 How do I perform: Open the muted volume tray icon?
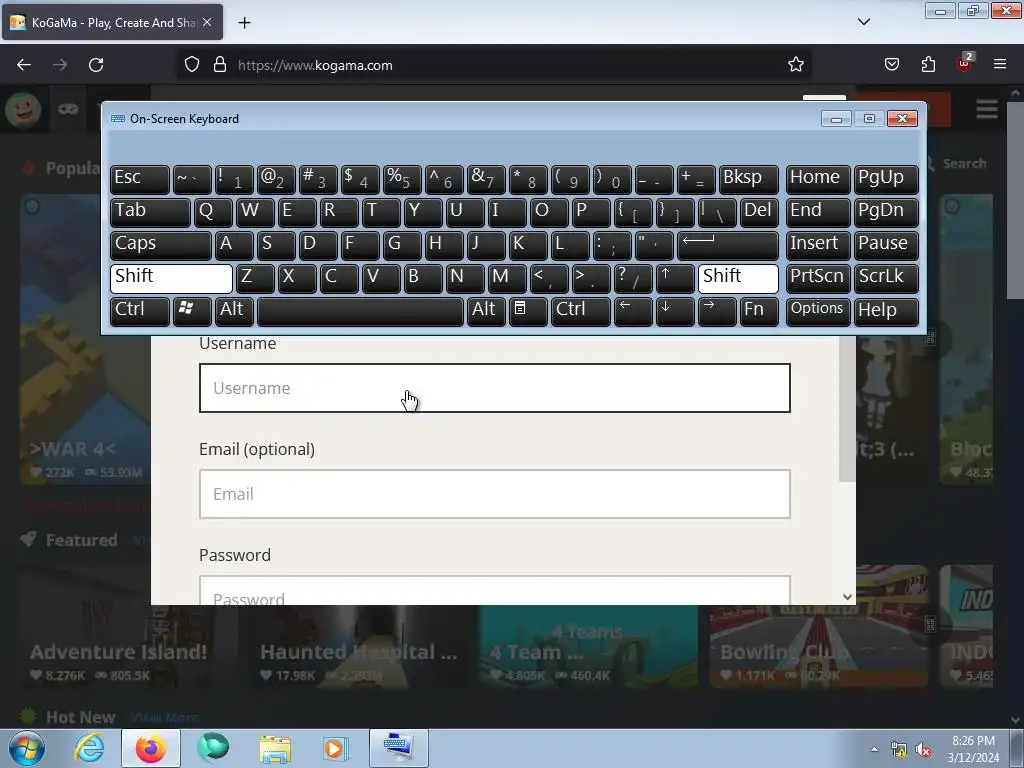click(x=923, y=750)
